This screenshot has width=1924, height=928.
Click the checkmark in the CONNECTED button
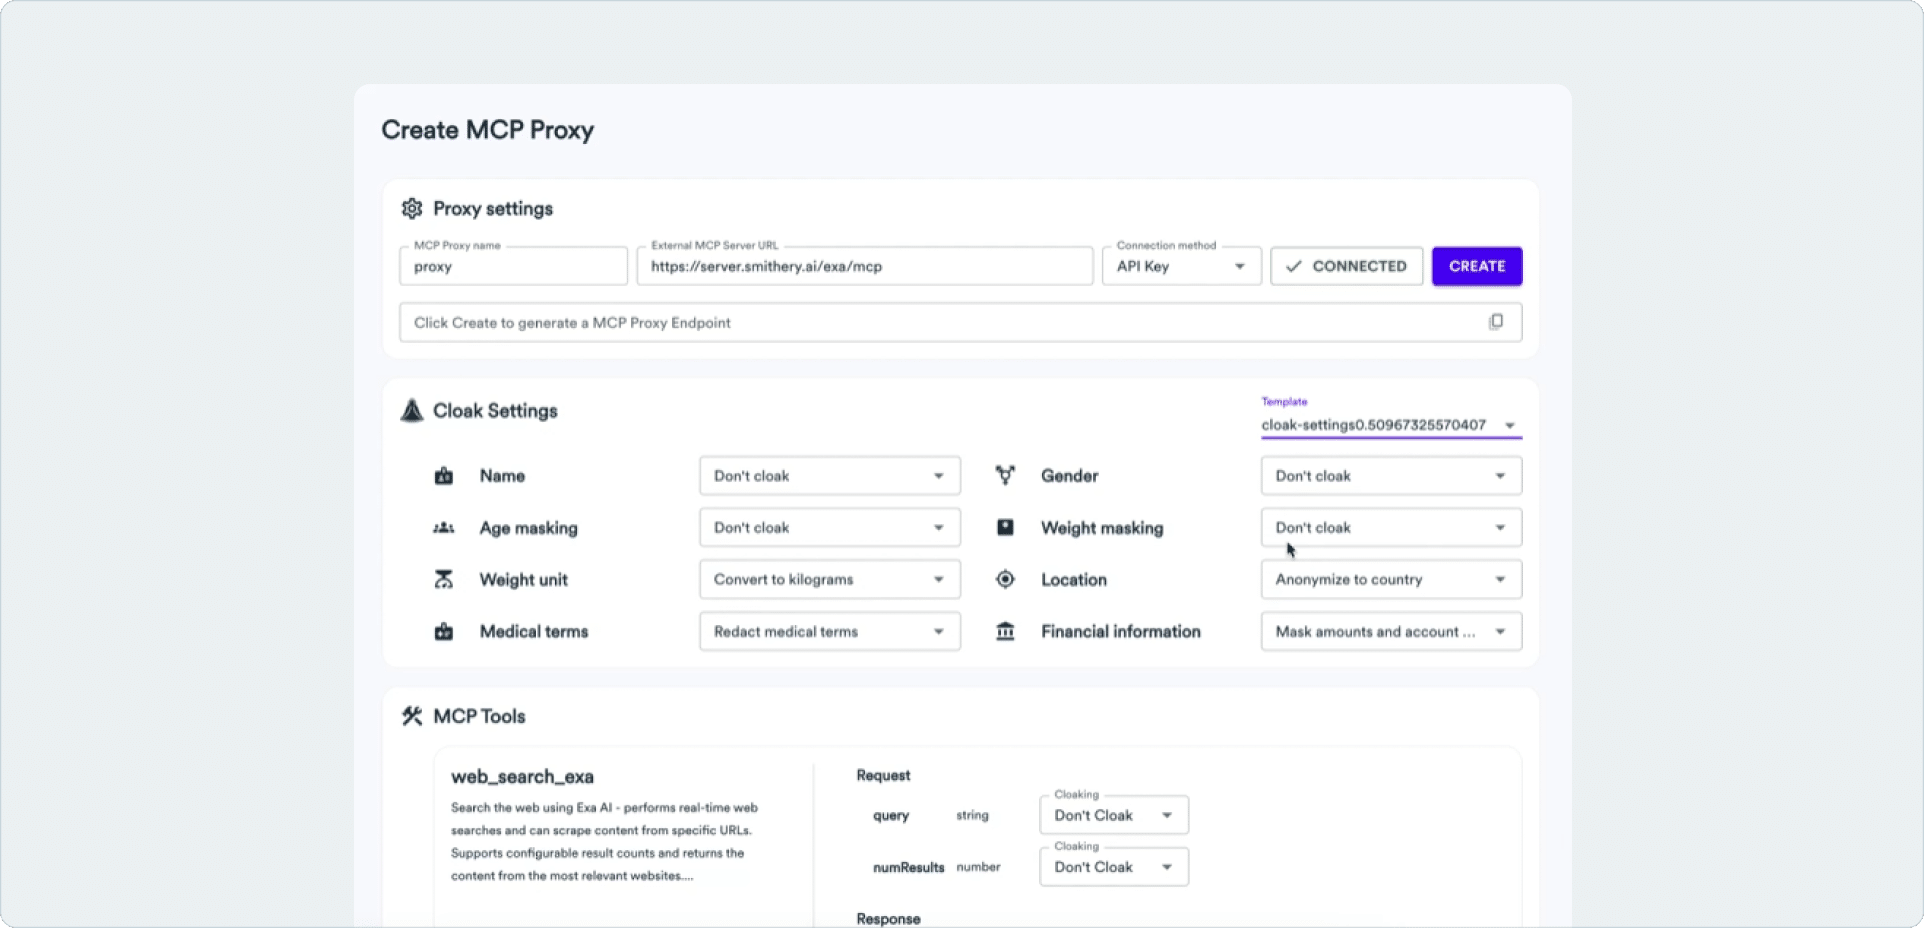point(1294,266)
